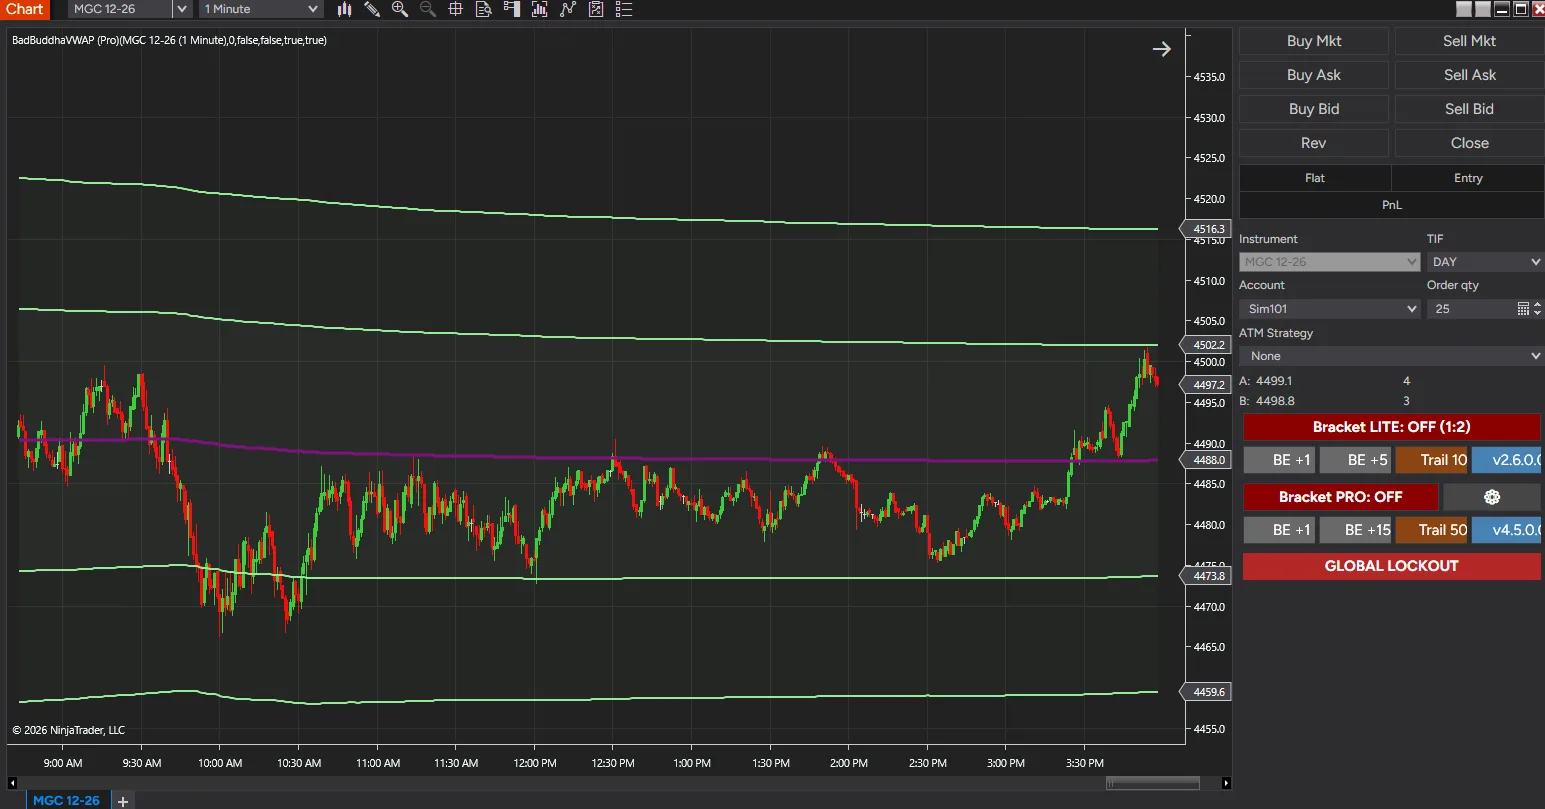Click the 4459.6 price marker
This screenshot has height=809, width=1545.
(x=1206, y=692)
